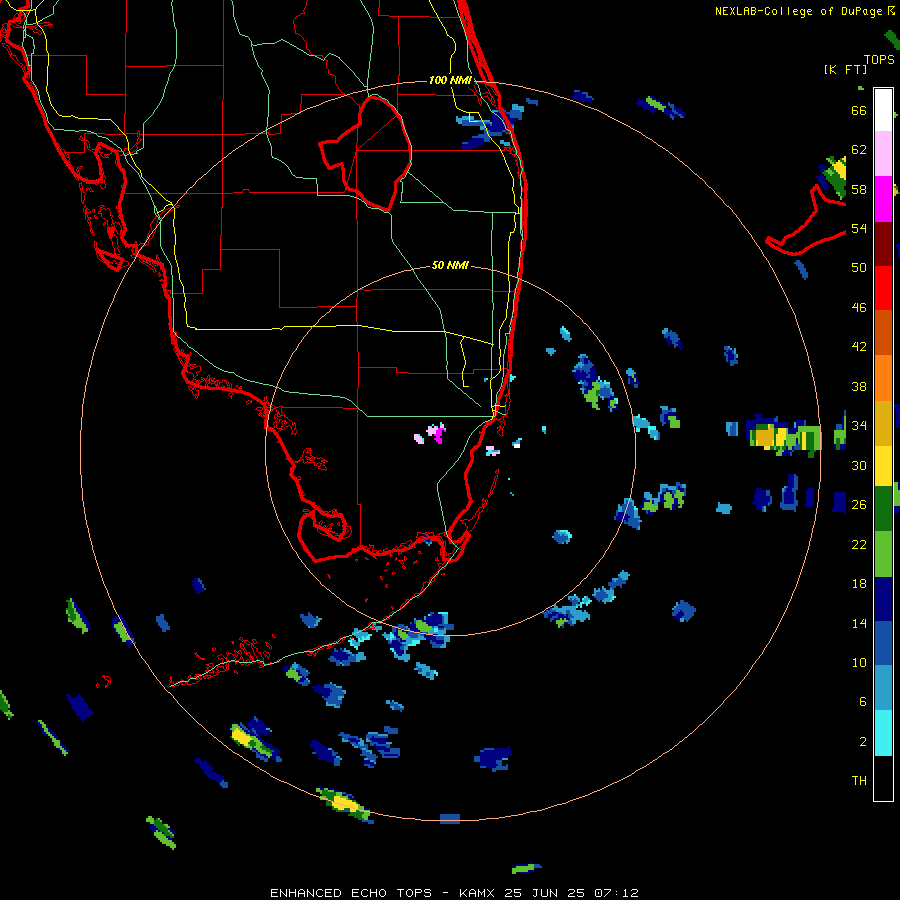The image size is (900, 900).
Task: Select the 58 legend scale value
Action: tap(859, 189)
